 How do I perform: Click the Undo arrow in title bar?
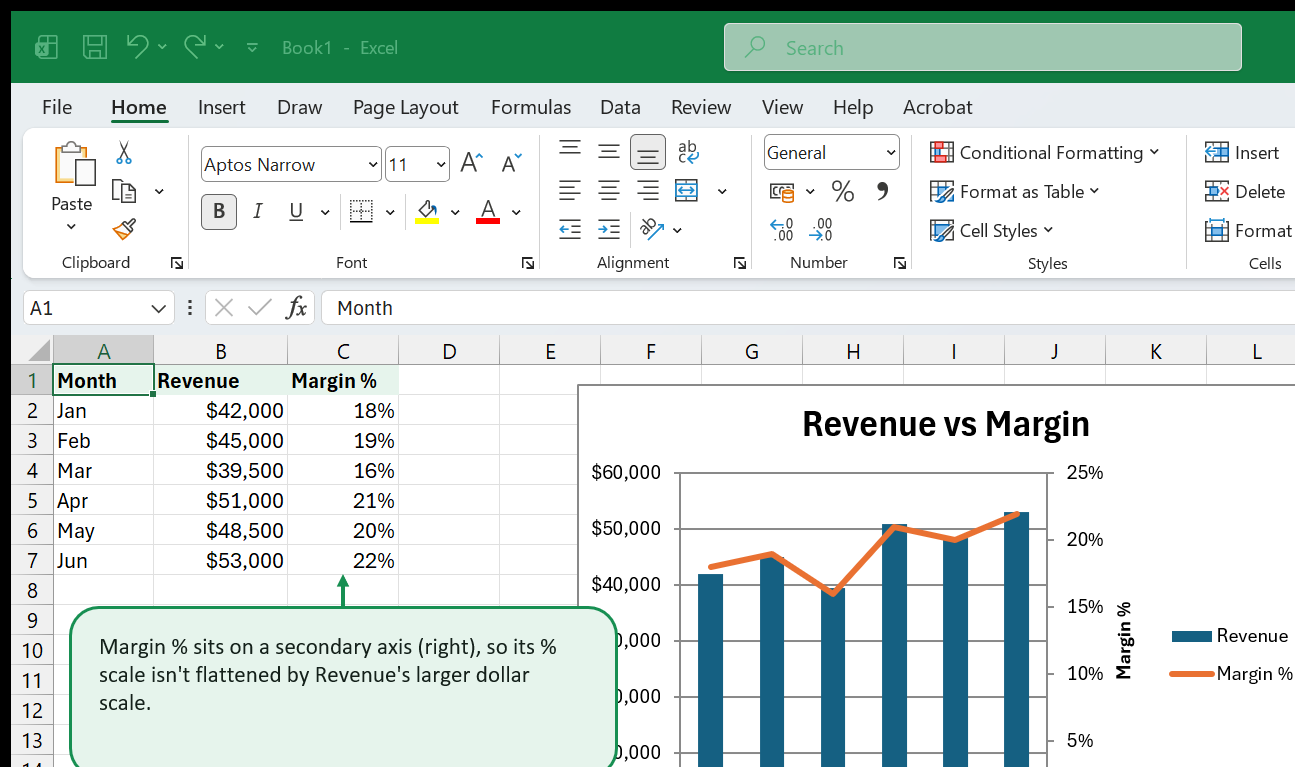tap(138, 46)
